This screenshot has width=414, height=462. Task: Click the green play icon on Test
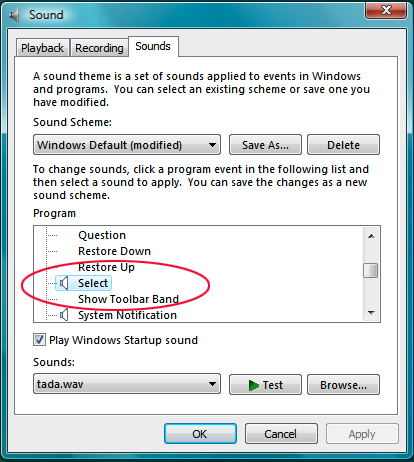click(x=254, y=385)
